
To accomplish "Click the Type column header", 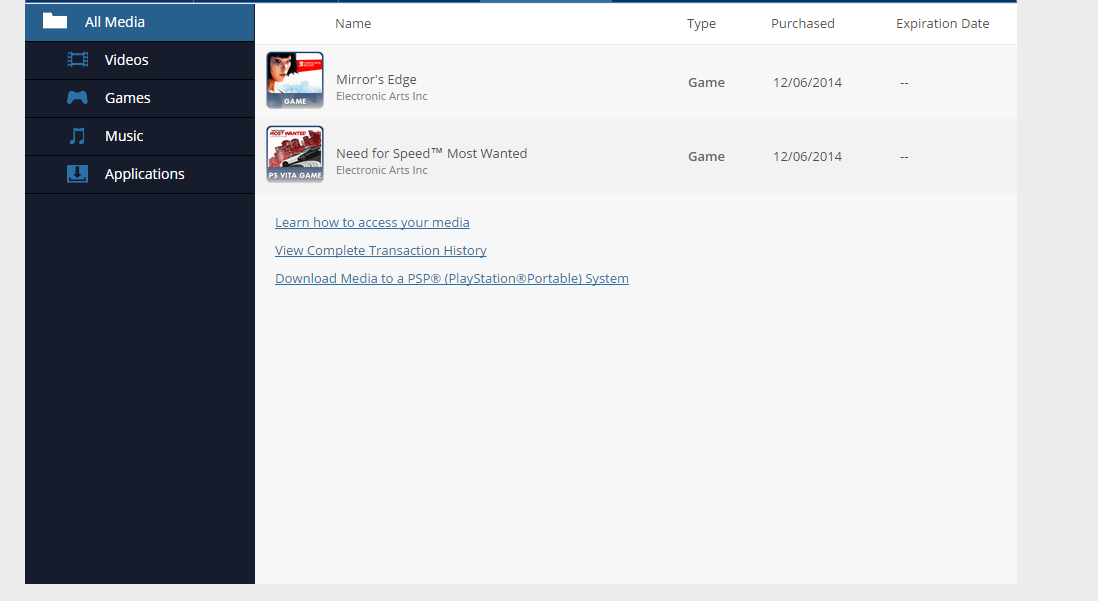I will click(x=701, y=24).
